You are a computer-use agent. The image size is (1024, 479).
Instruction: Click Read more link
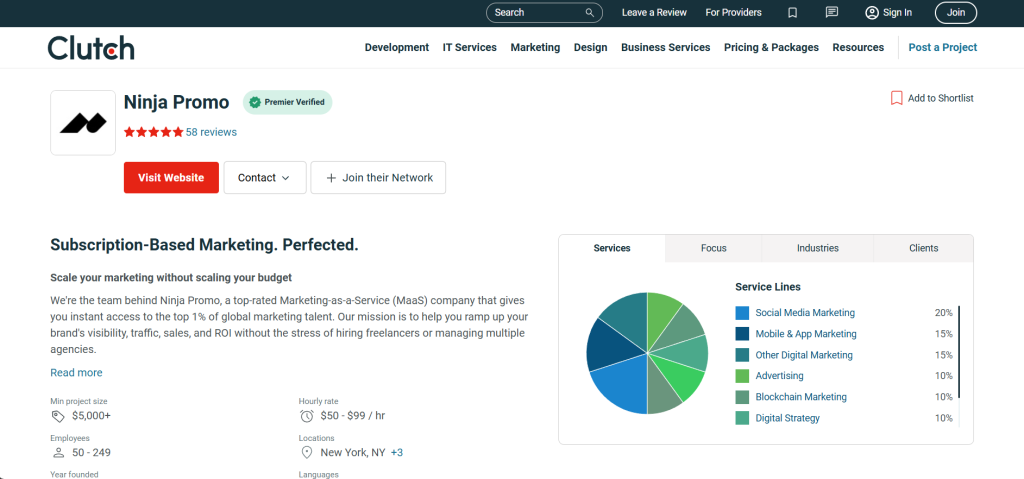(76, 372)
